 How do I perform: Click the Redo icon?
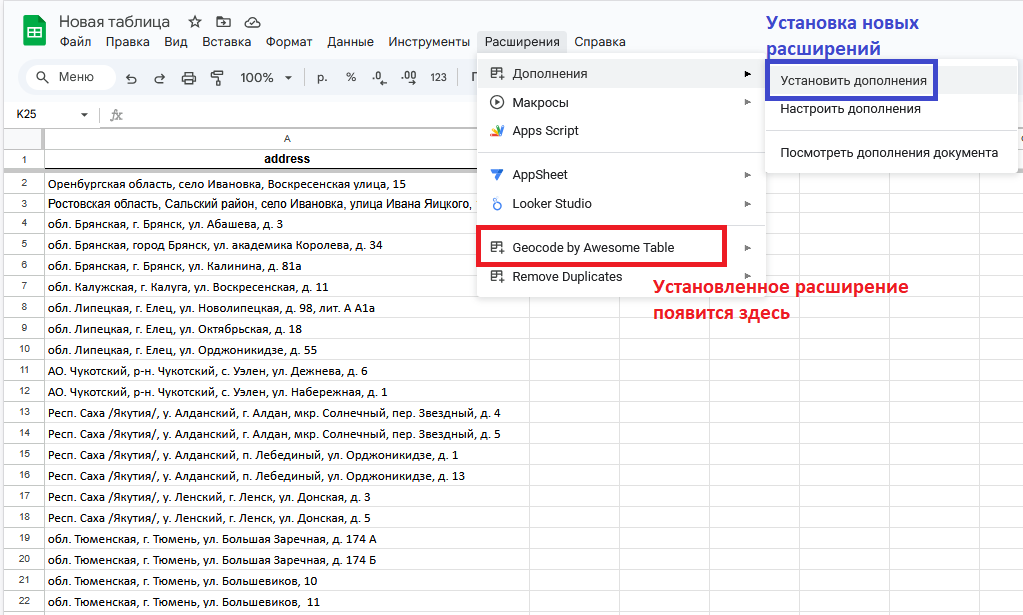[158, 76]
